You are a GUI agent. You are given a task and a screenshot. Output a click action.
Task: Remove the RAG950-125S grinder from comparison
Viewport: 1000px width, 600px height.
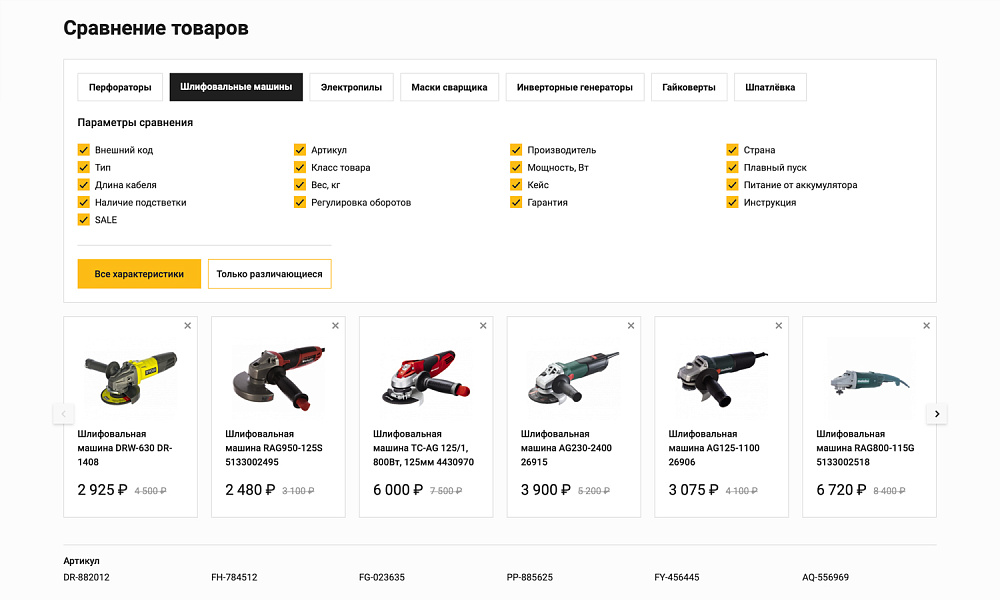(335, 325)
